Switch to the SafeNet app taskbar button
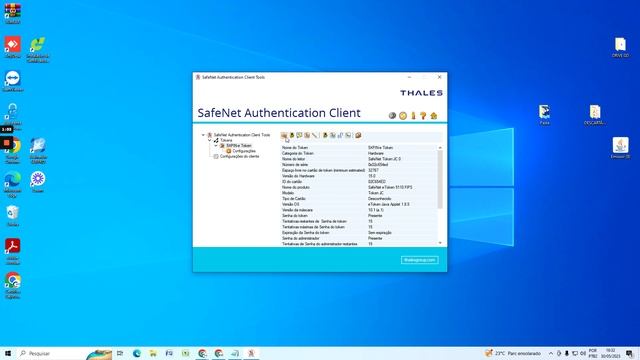 click(x=251, y=353)
